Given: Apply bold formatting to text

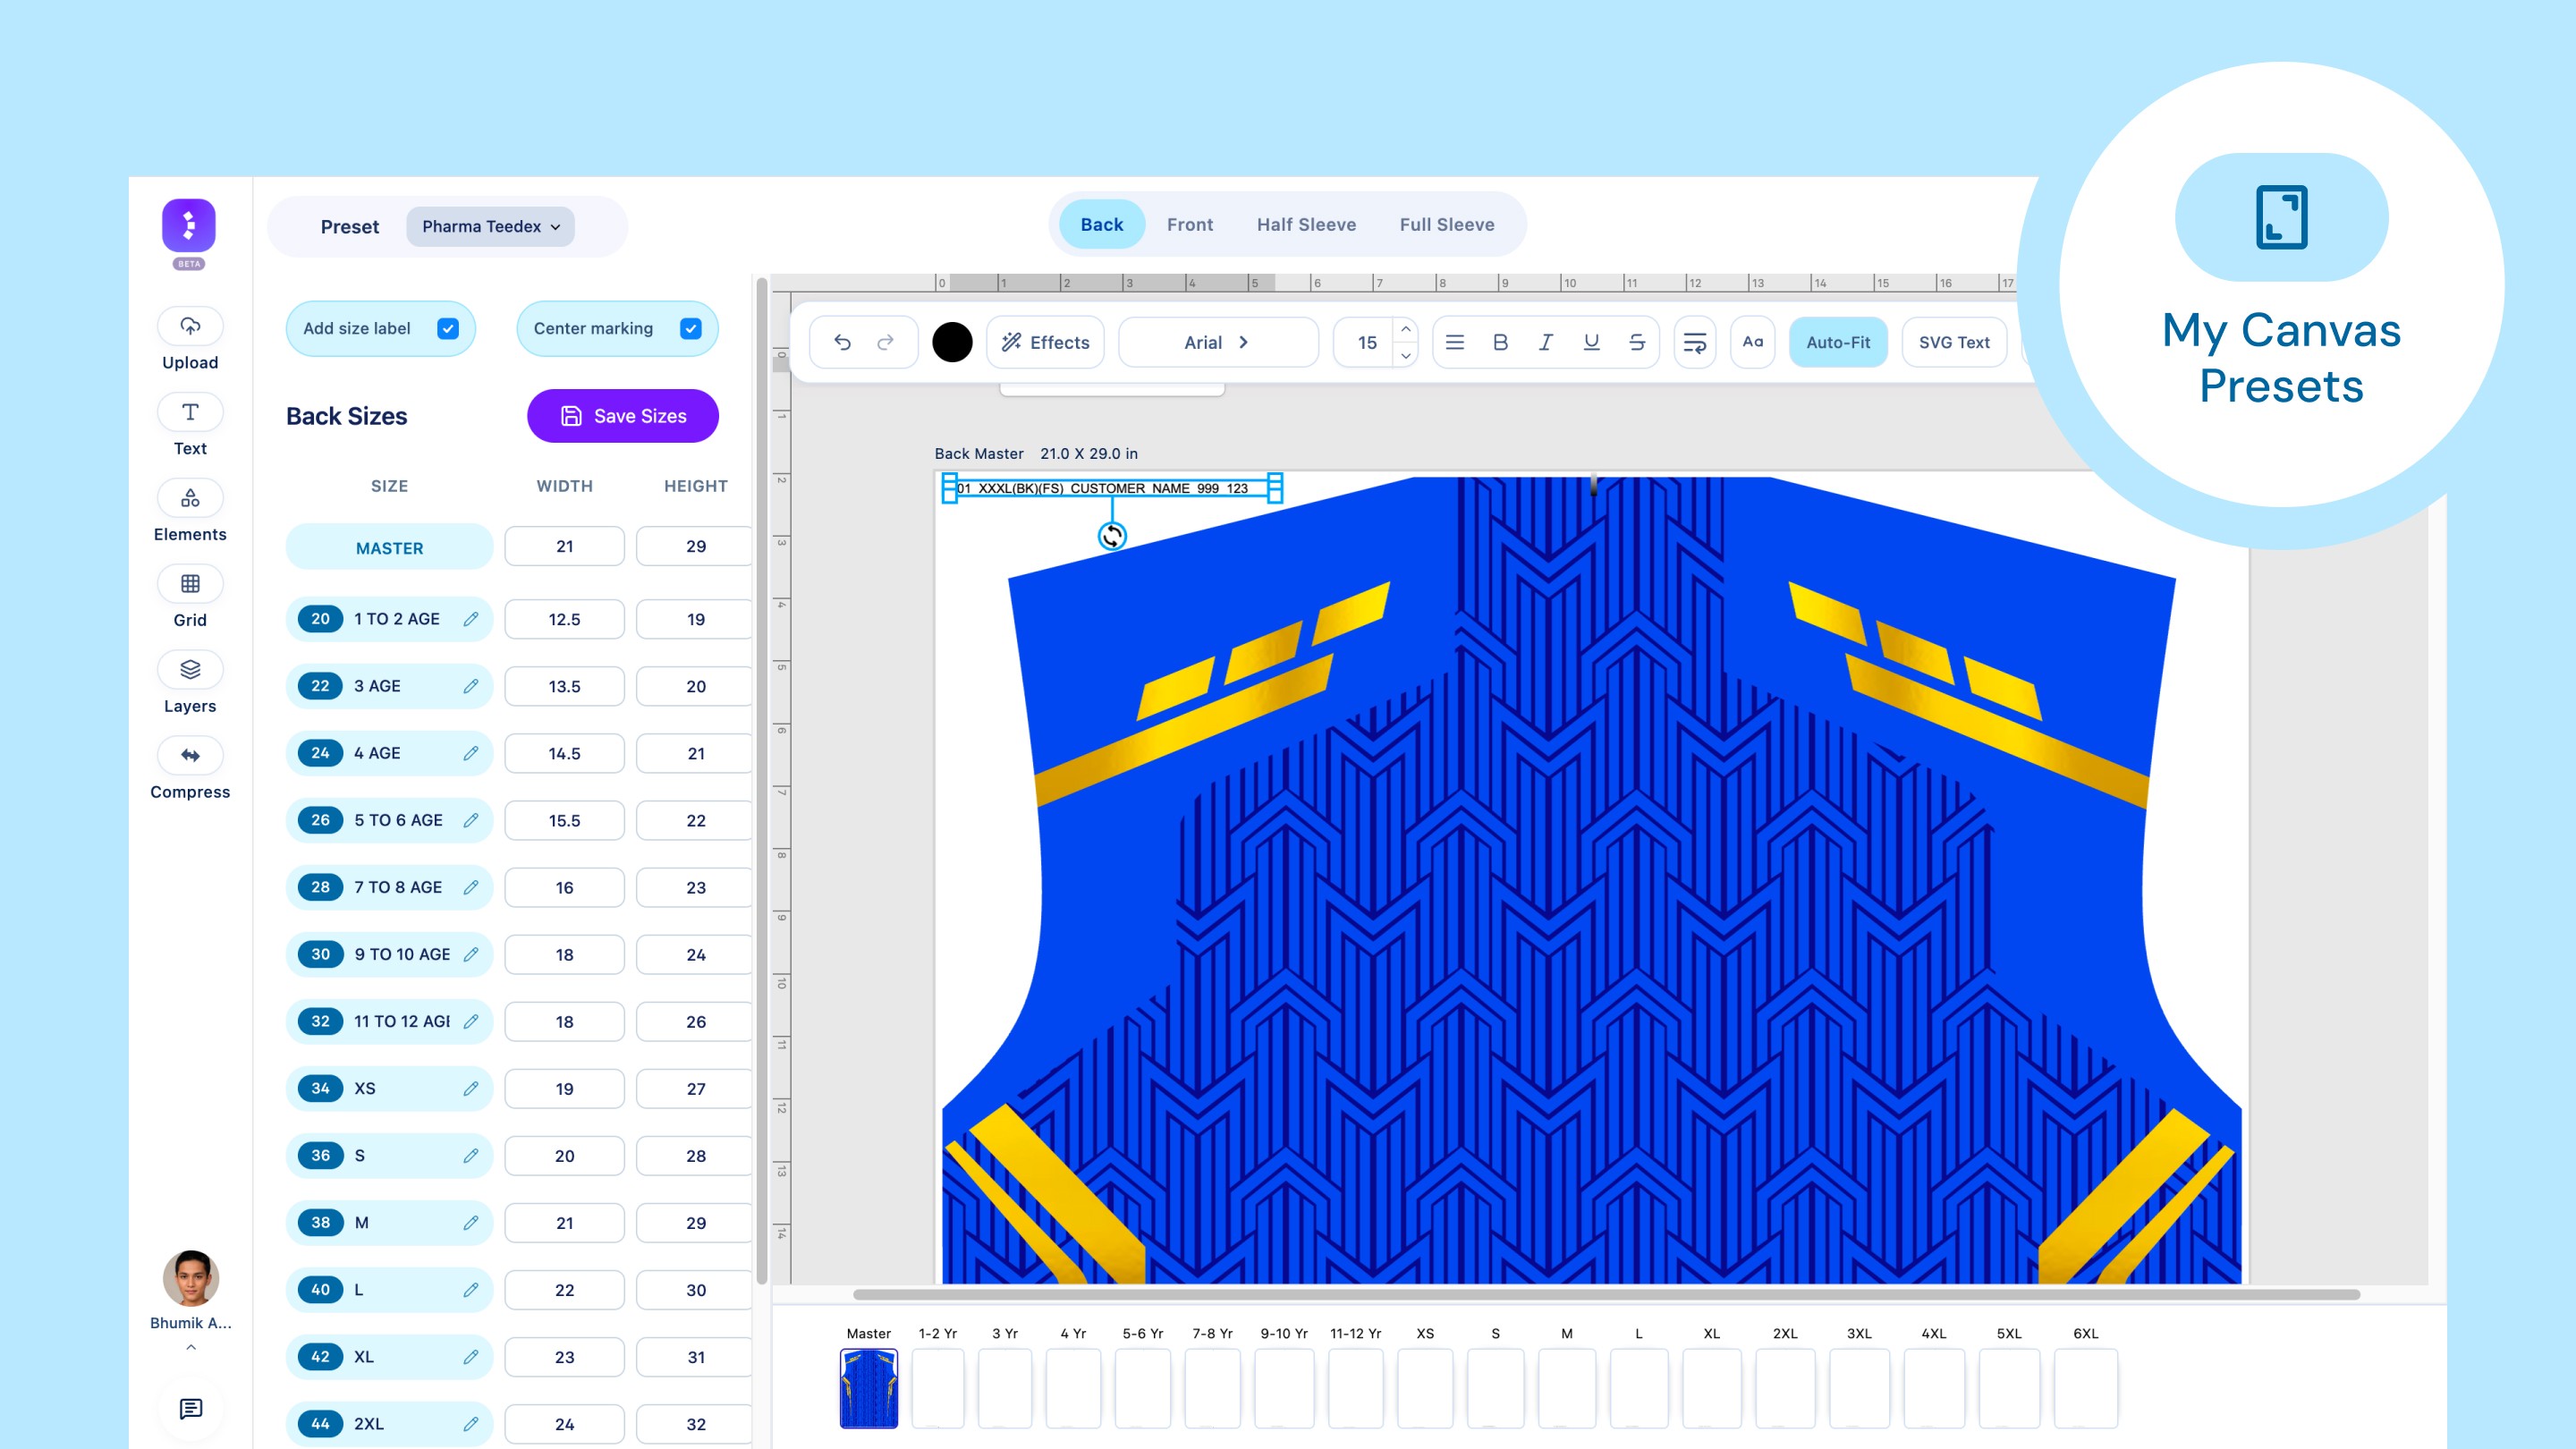Looking at the screenshot, I should [1500, 342].
